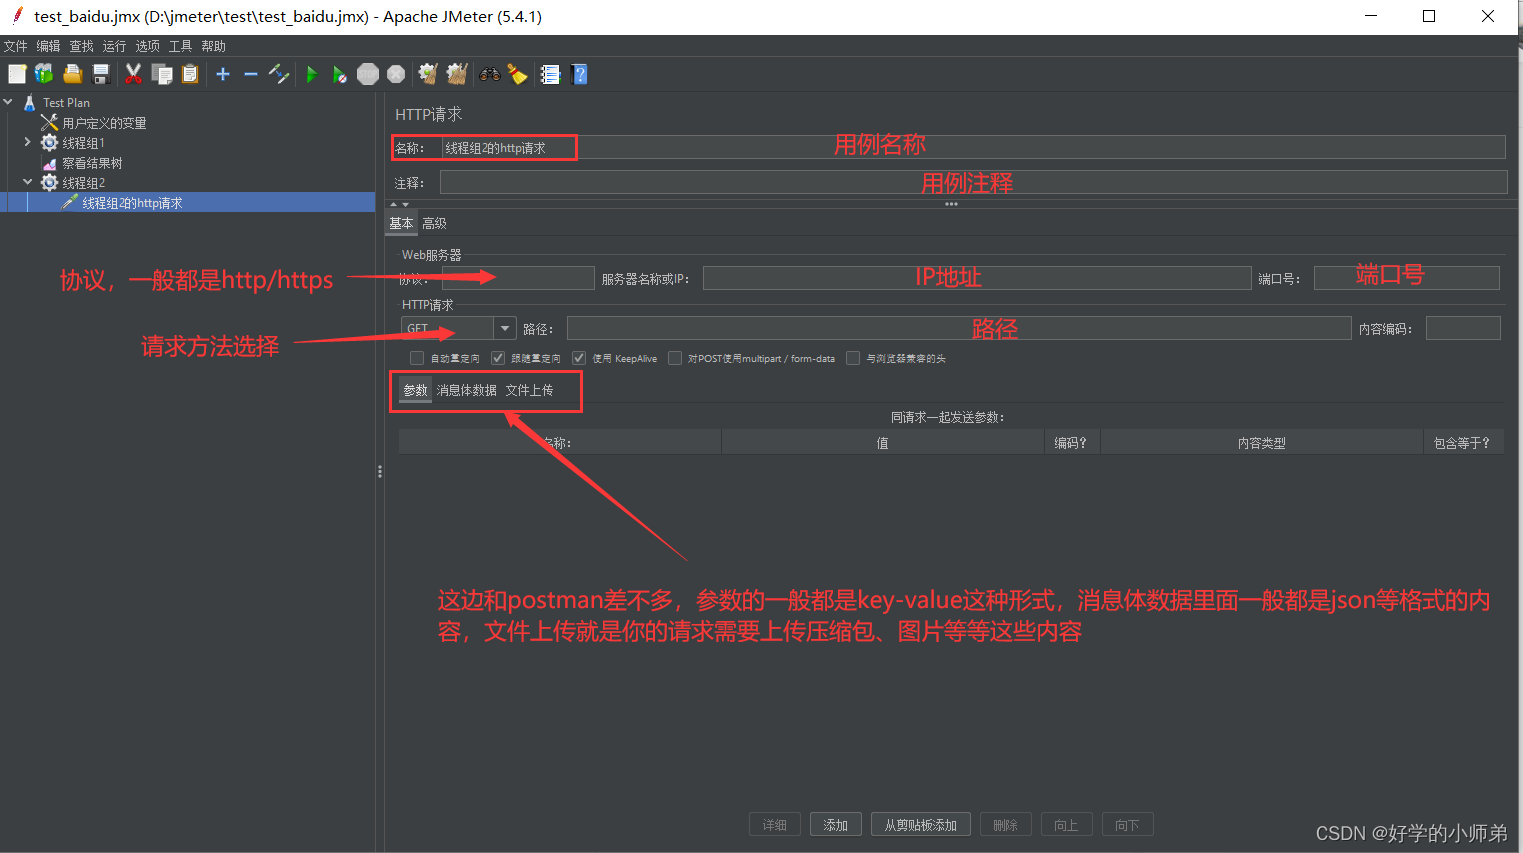The image size is (1523, 853).
Task: Click the Paste clipboard icon
Action: pos(190,74)
